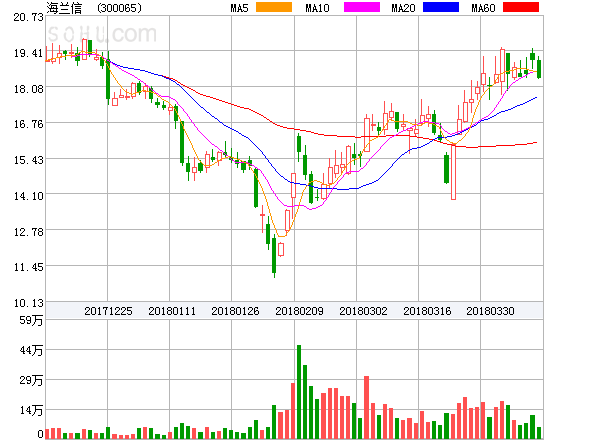Click the MA20 legend label
The width and height of the screenshot is (600, 440).
(x=403, y=8)
